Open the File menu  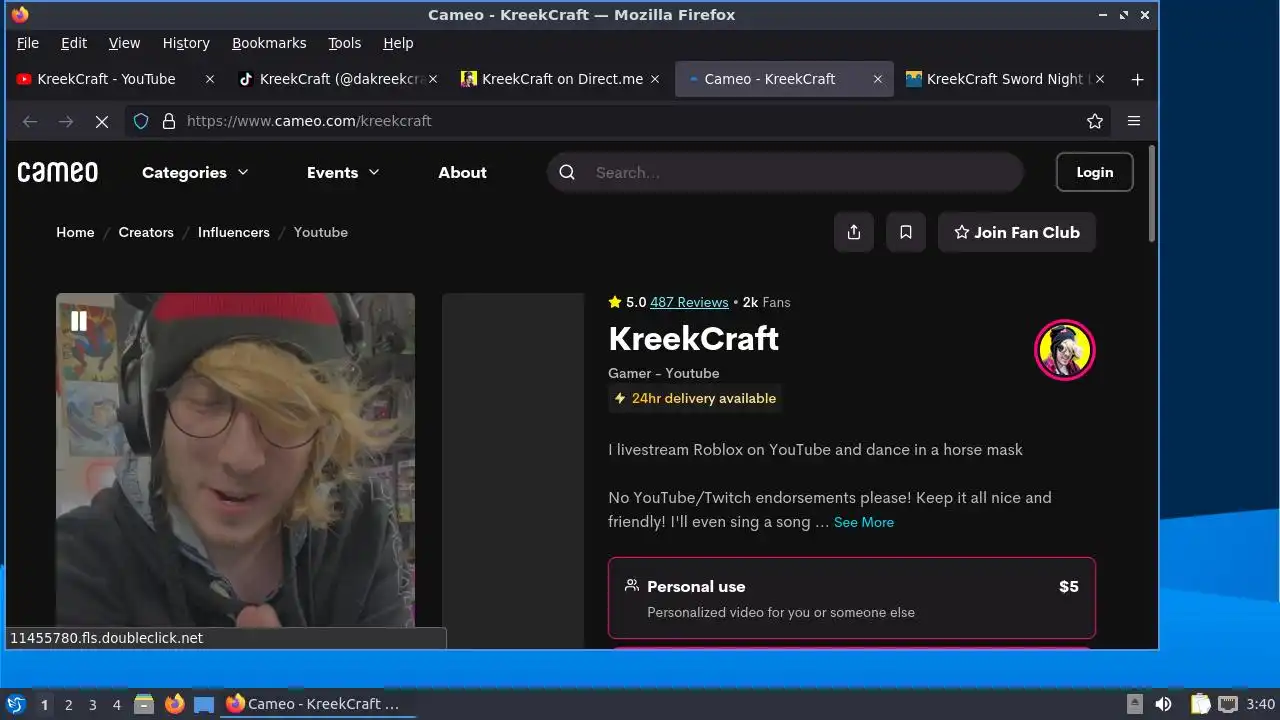[x=28, y=43]
